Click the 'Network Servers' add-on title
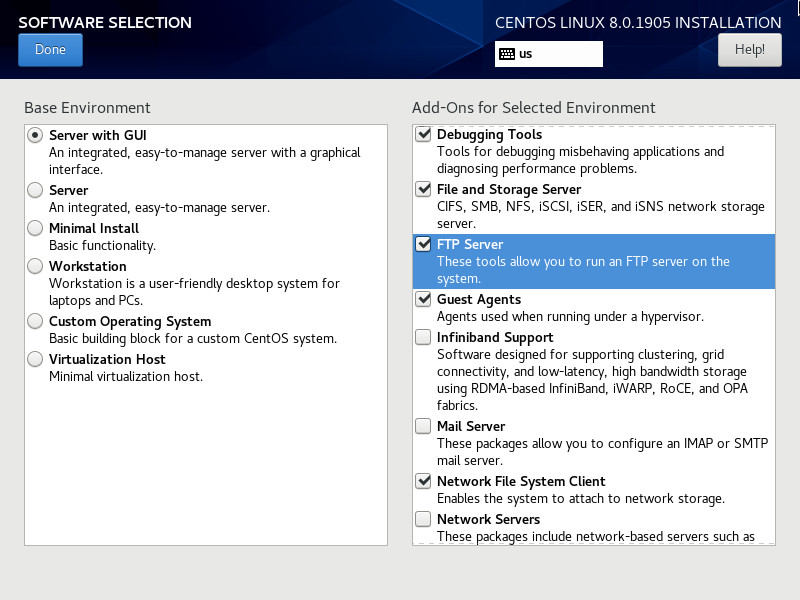This screenshot has width=800, height=600. coord(489,519)
